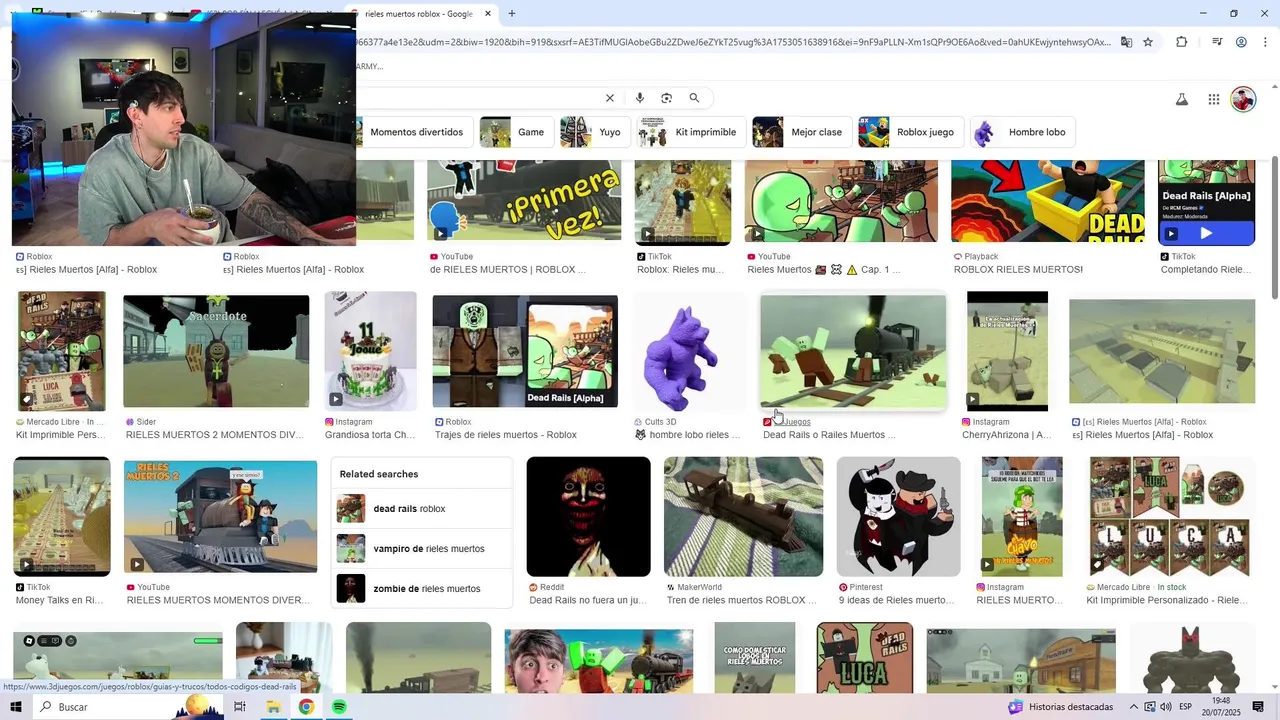Click 'ROBLOX RIELES MUERTOS!' Playback caption
This screenshot has height=720, width=1280.
(x=1018, y=270)
